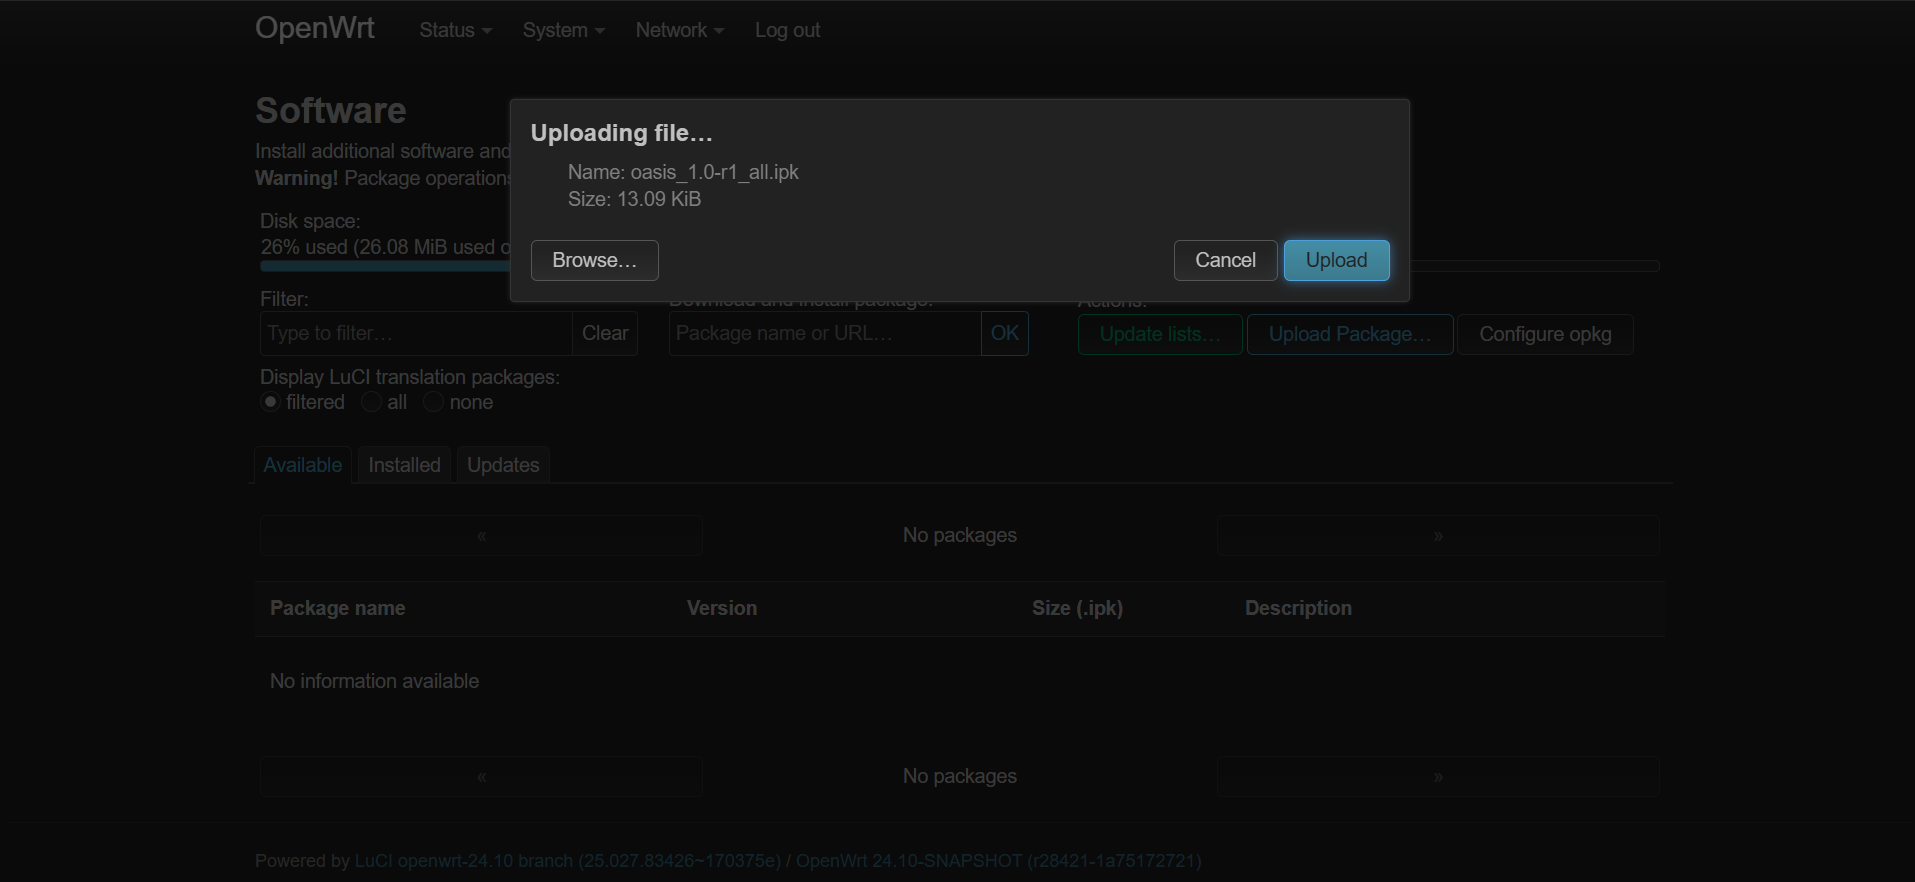Switch to the Installed tab
The width and height of the screenshot is (1915, 882).
[404, 465]
